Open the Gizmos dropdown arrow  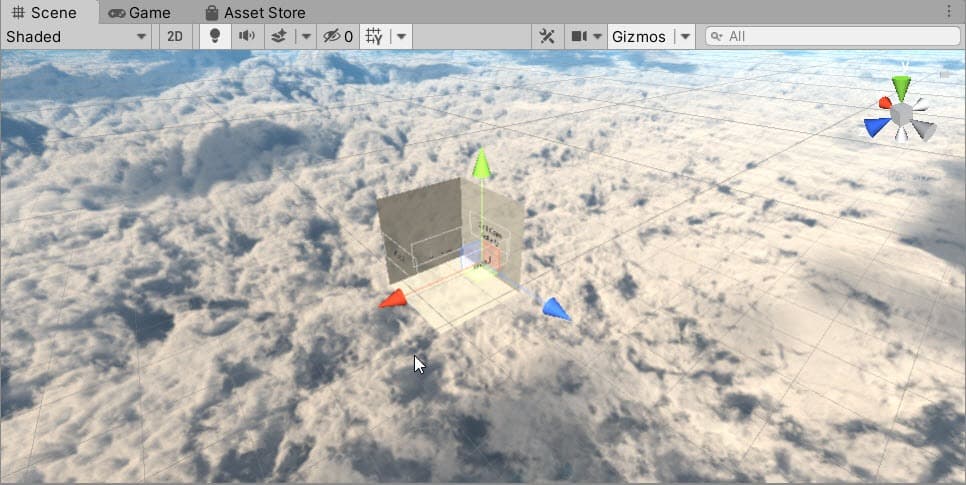pos(685,36)
